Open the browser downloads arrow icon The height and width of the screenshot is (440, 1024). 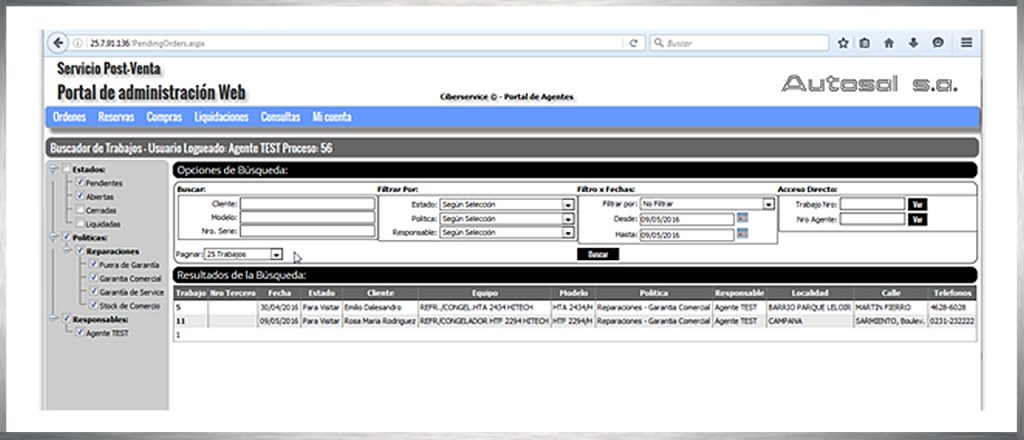tap(913, 43)
